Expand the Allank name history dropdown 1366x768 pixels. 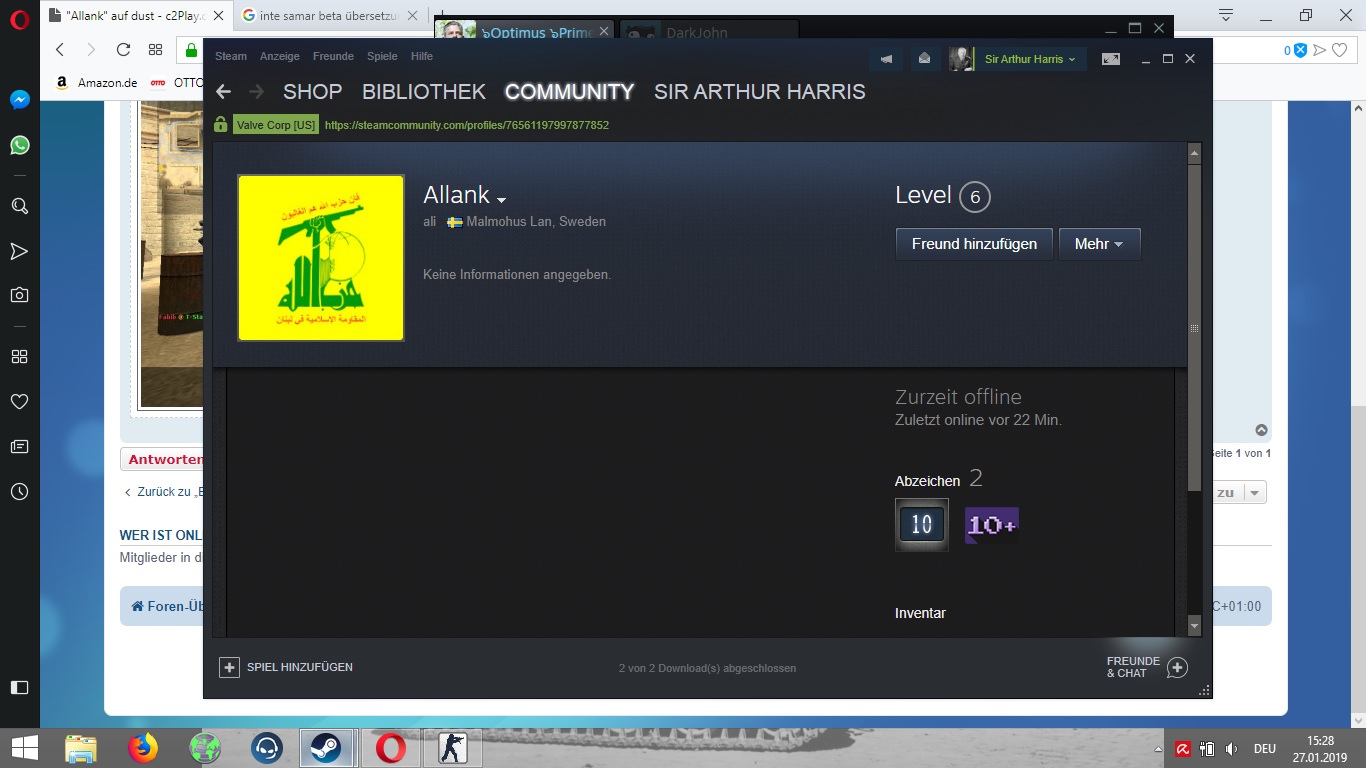tap(501, 199)
